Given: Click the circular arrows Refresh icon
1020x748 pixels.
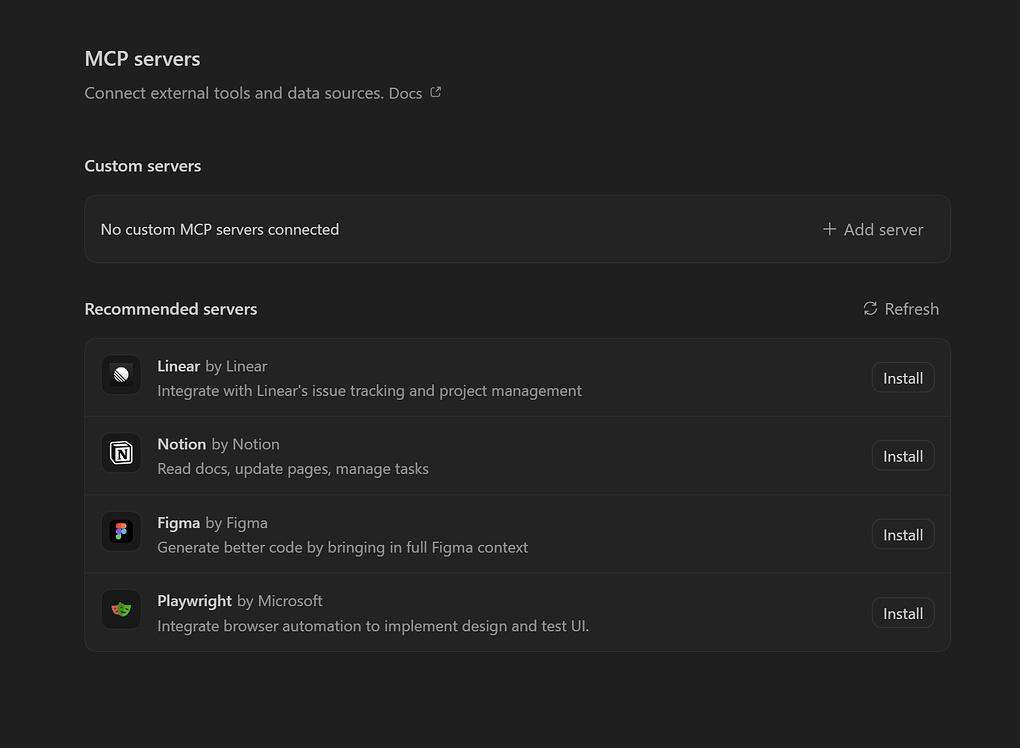Looking at the screenshot, I should (870, 308).
